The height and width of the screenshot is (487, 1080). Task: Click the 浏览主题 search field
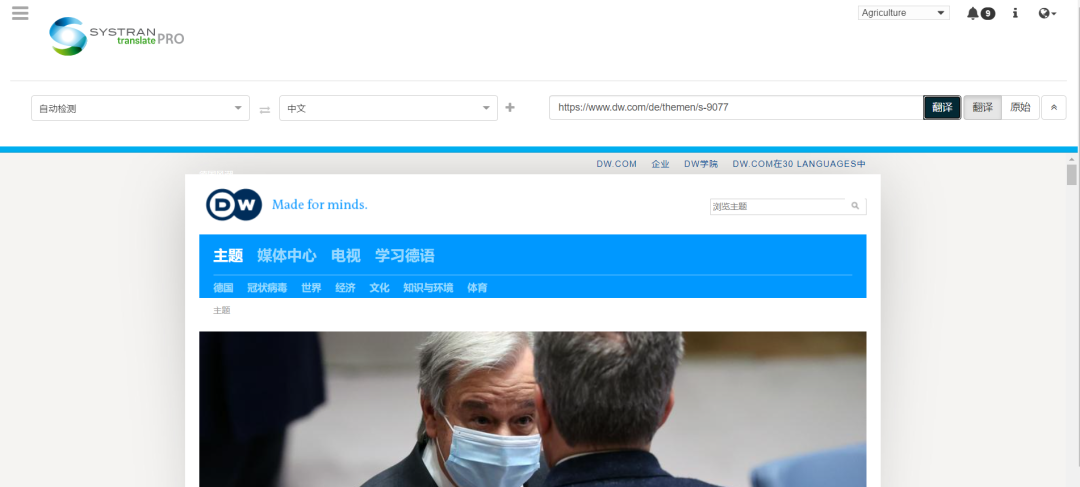[x=778, y=206]
